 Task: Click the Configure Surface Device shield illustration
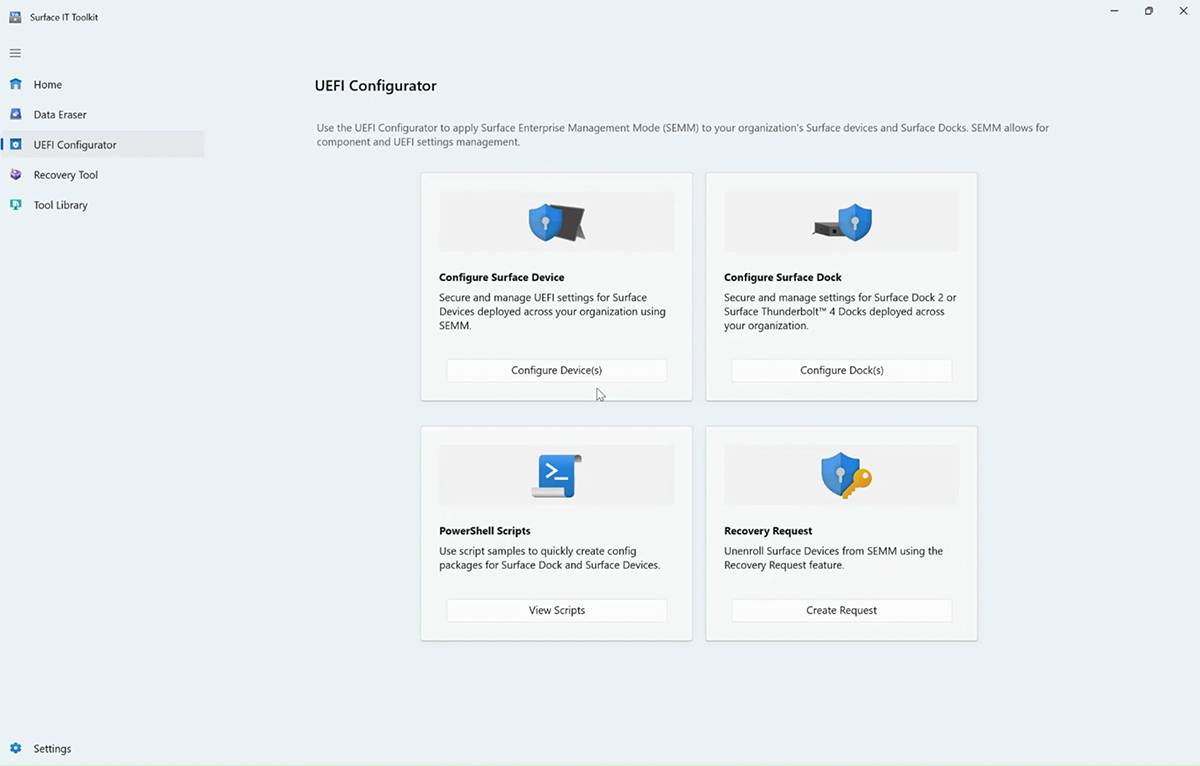(x=556, y=221)
